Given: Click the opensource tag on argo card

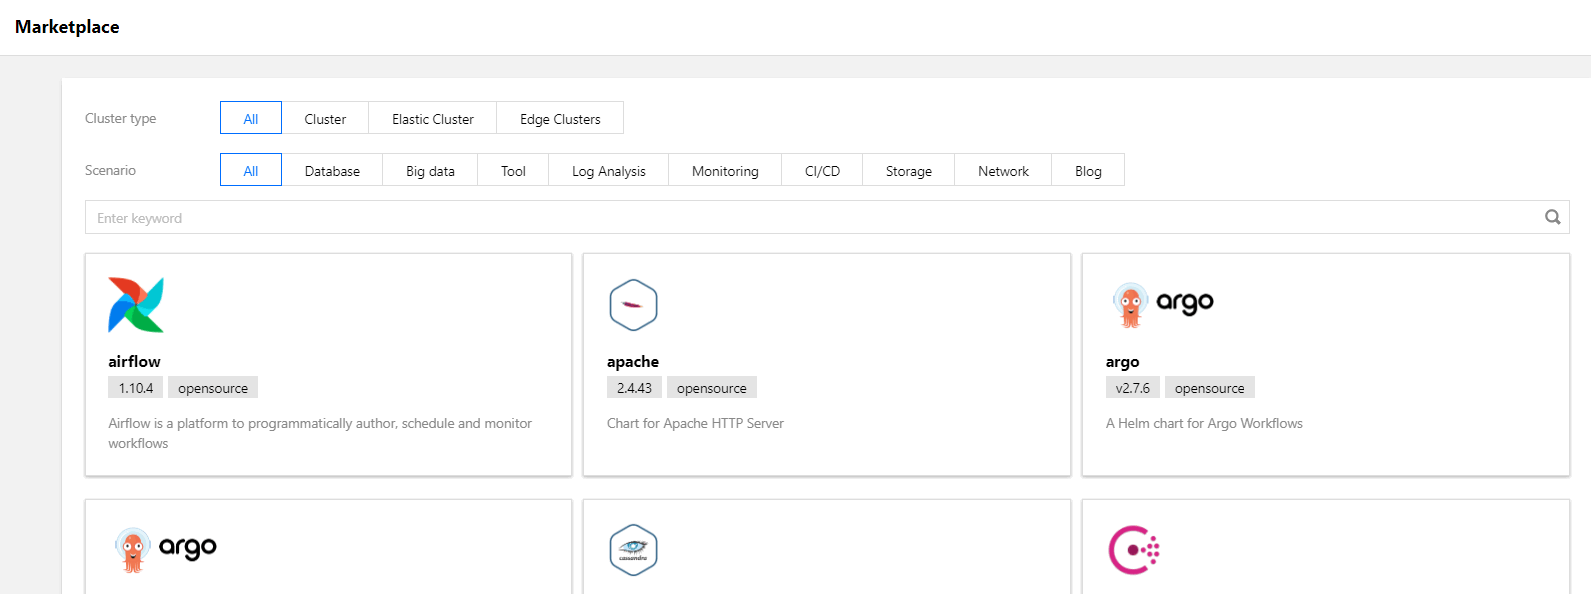Looking at the screenshot, I should click(1209, 388).
